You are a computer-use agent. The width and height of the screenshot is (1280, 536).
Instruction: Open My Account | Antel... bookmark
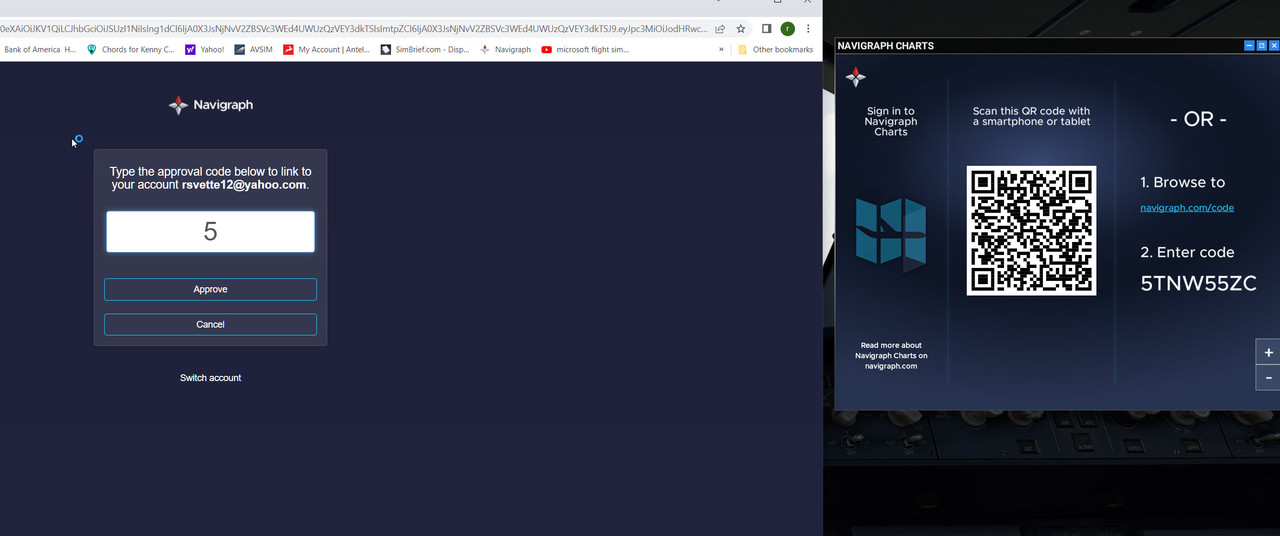coord(326,49)
